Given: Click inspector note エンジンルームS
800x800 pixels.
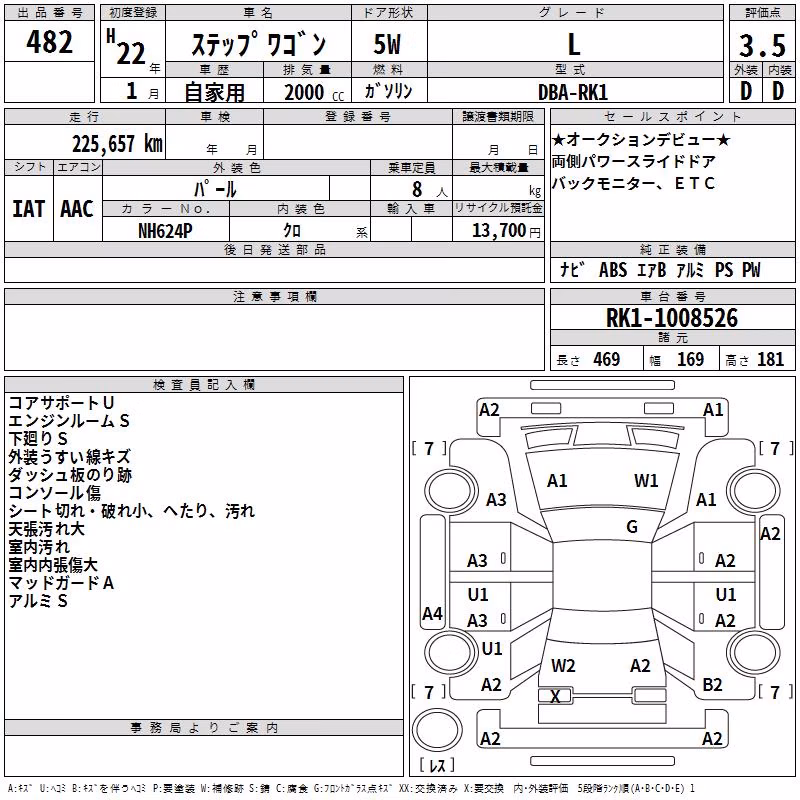Looking at the screenshot, I should pyautogui.click(x=69, y=421).
